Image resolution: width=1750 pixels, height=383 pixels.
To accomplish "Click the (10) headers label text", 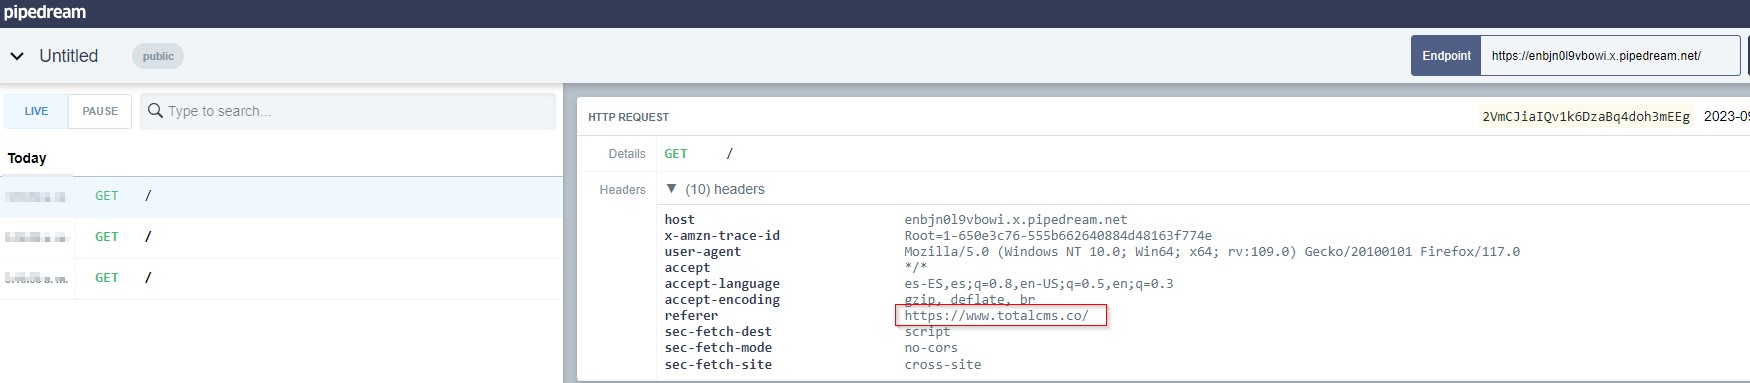I will pos(725,189).
